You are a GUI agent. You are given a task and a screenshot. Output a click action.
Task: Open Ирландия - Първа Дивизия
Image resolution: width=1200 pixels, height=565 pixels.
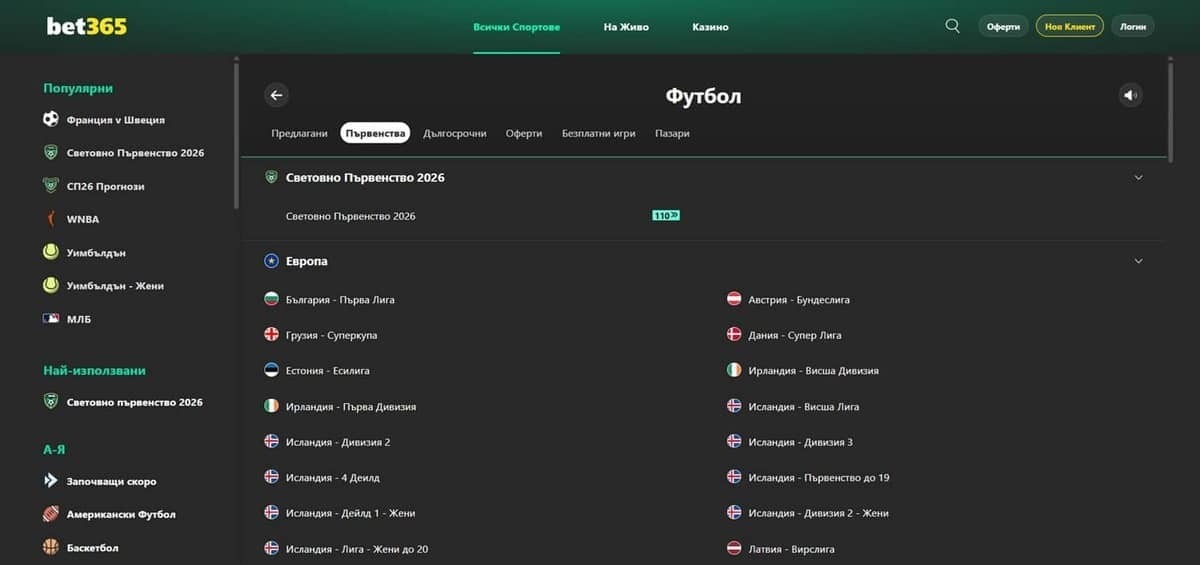(351, 406)
